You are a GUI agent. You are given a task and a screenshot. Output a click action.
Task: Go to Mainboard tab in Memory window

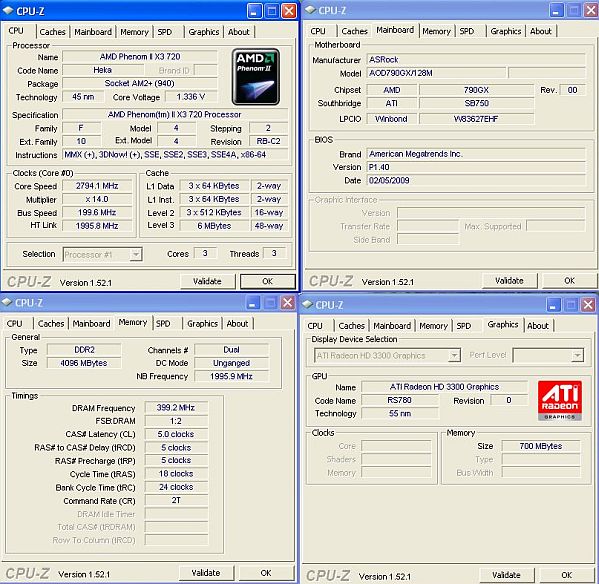coord(92,324)
